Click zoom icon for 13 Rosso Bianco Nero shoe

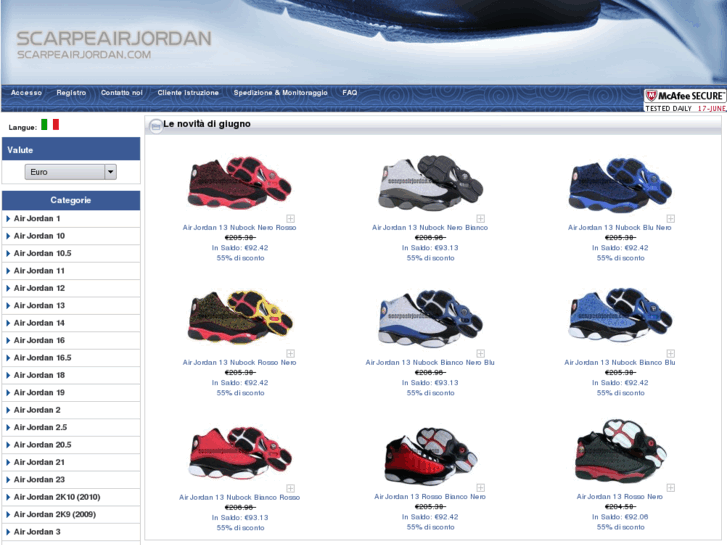tap(481, 487)
